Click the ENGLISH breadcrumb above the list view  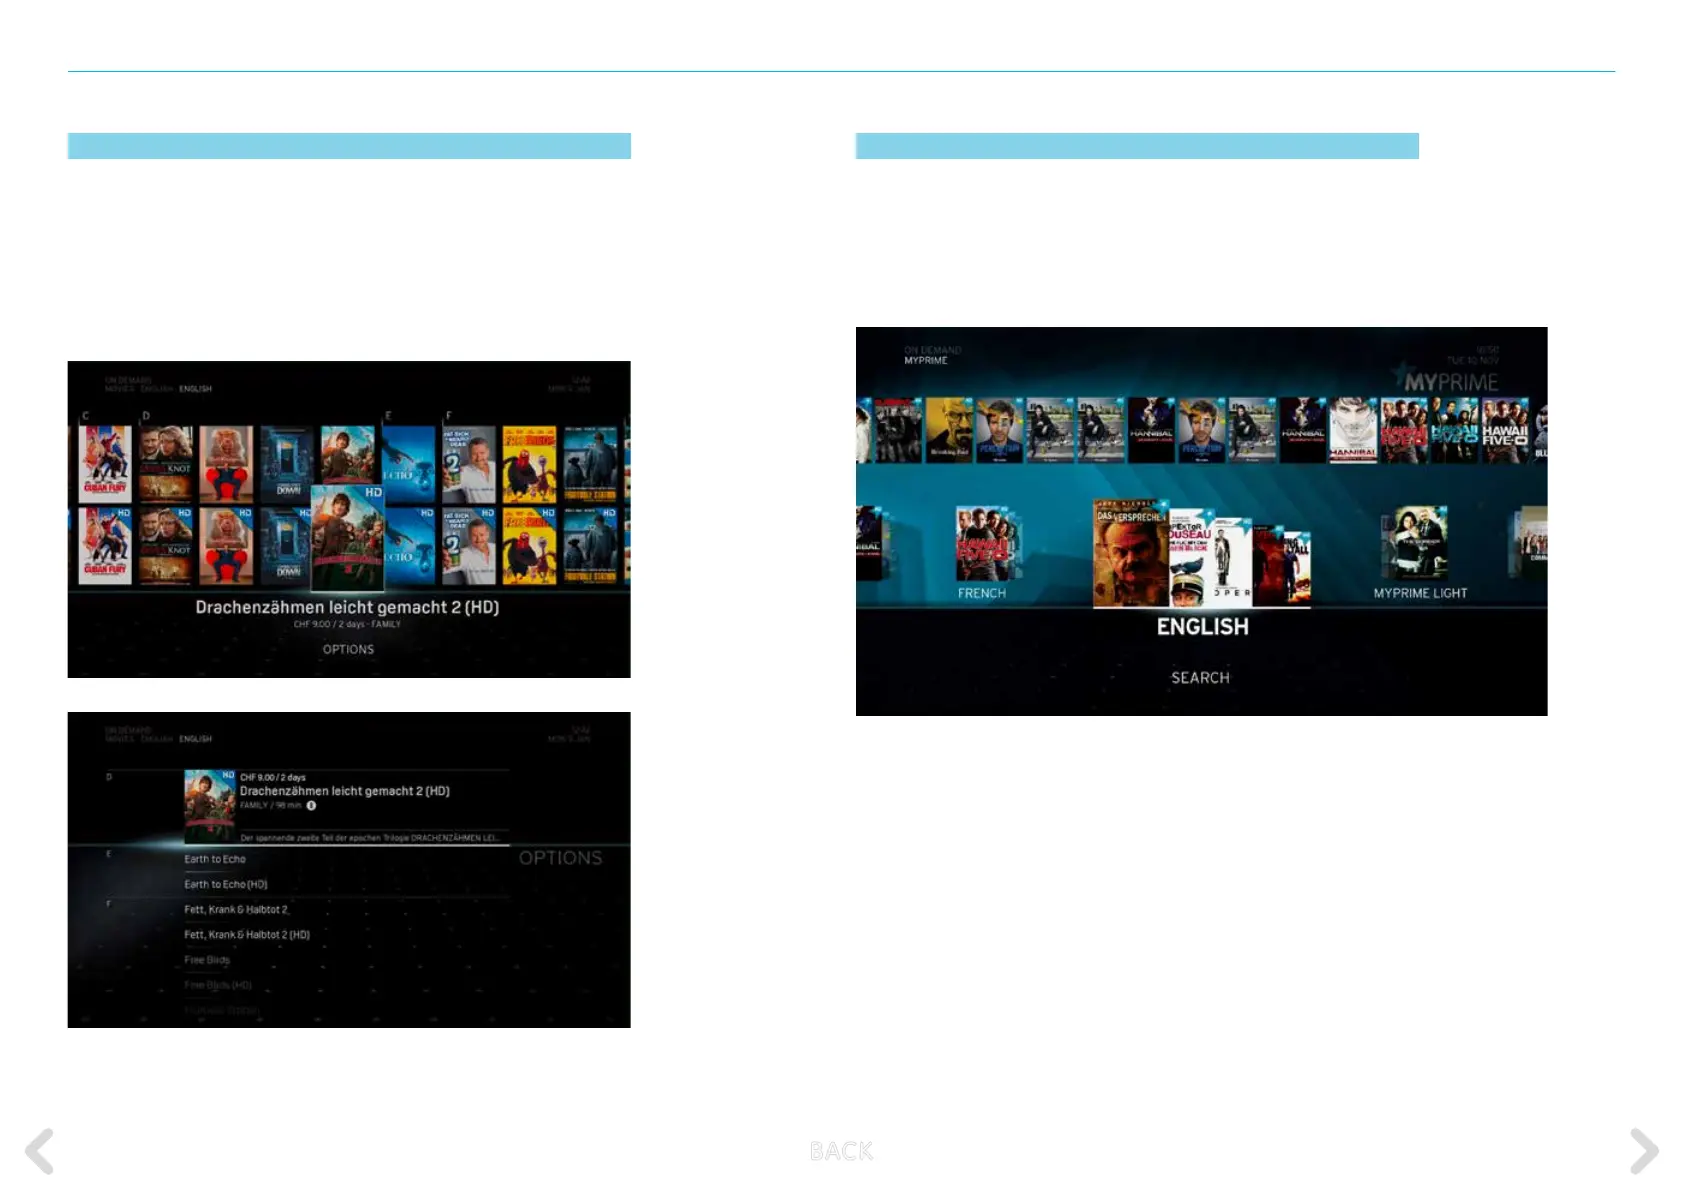click(195, 739)
